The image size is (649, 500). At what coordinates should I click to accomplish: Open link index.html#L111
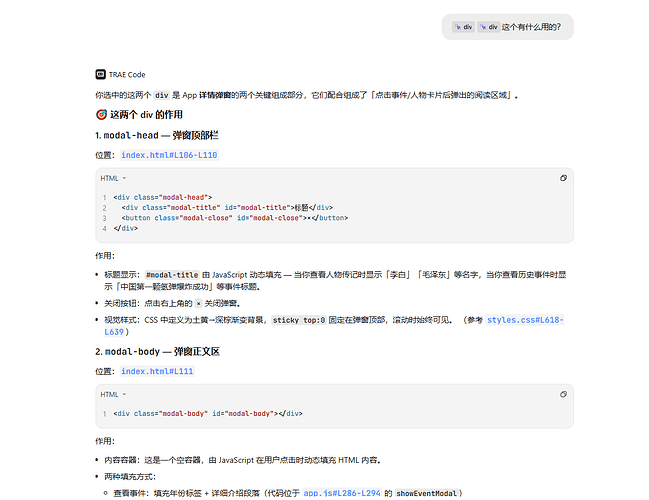tap(157, 371)
